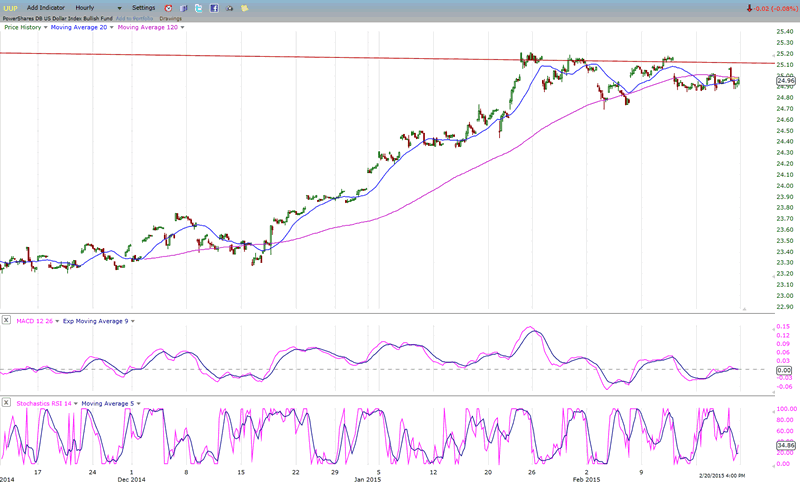Image resolution: width=800 pixels, height=482 pixels.
Task: Click the print icon in toolbar
Action: coord(231,8)
